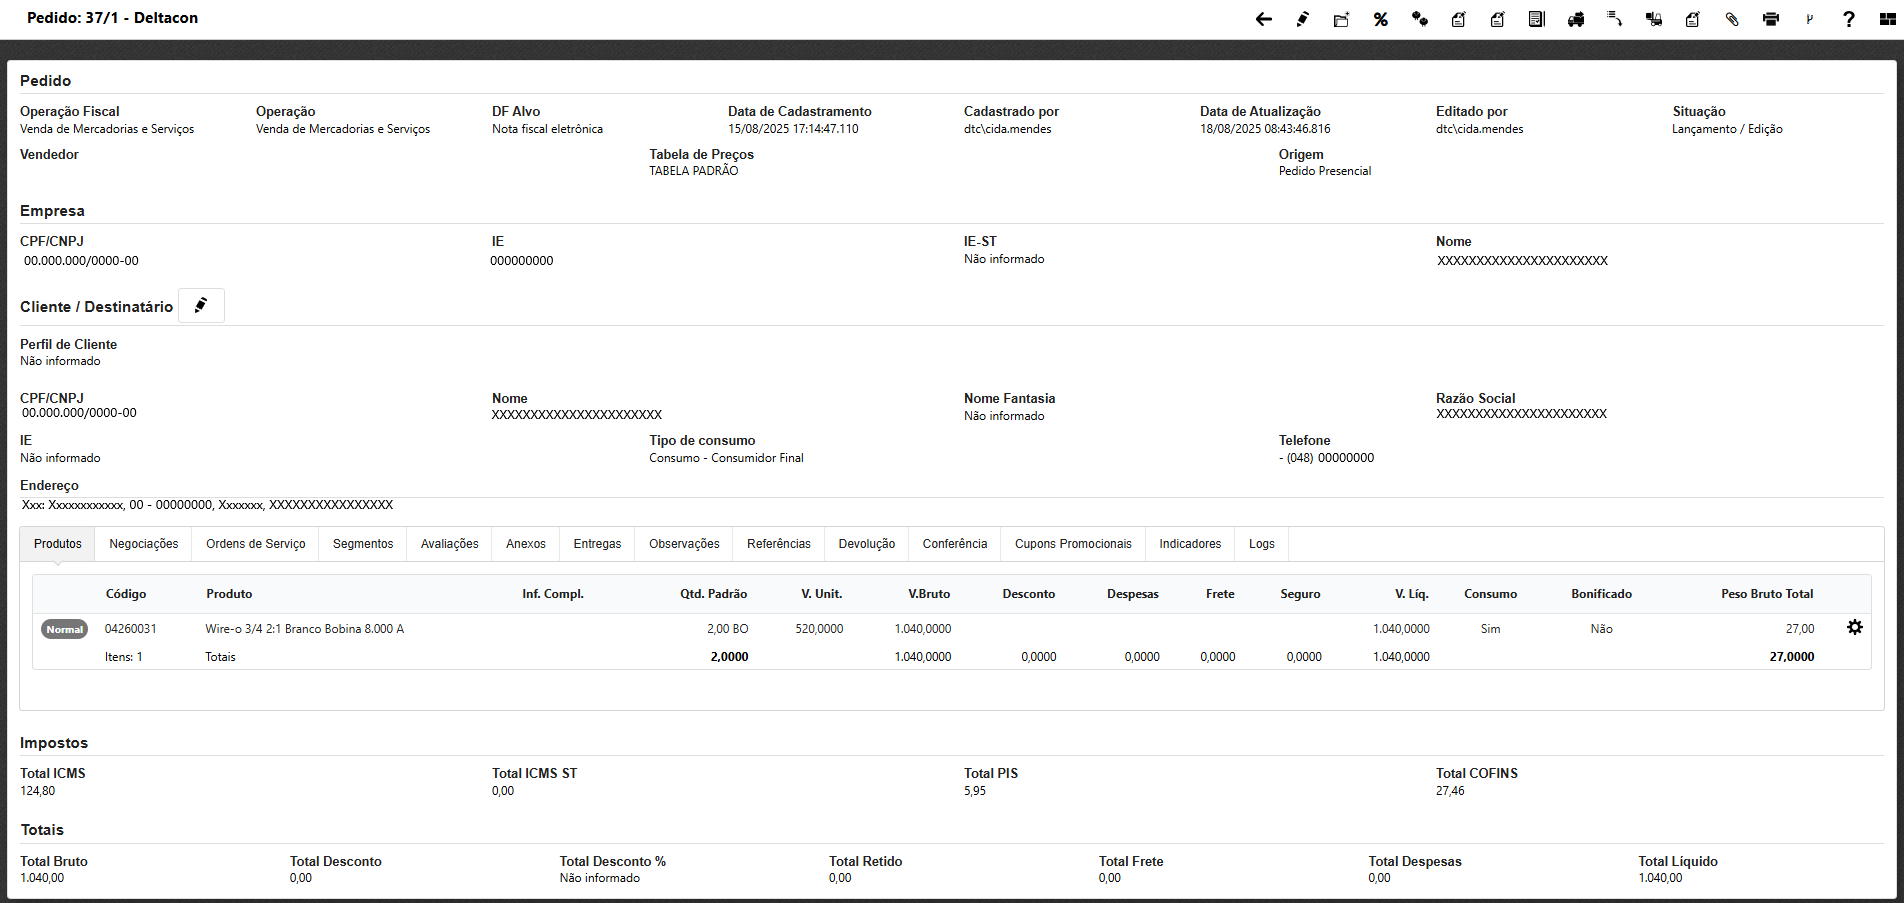Screen dimensions: 1904x903
Task: Open the gear options on the product row
Action: click(x=1854, y=627)
